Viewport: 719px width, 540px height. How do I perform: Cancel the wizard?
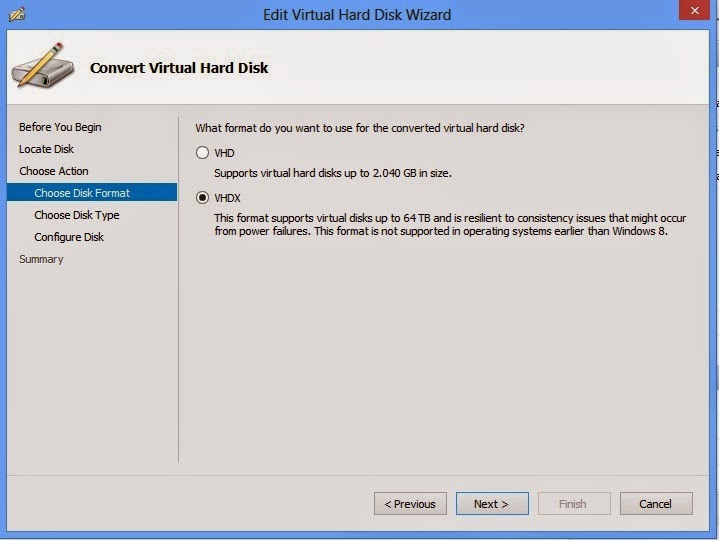pyautogui.click(x=656, y=504)
